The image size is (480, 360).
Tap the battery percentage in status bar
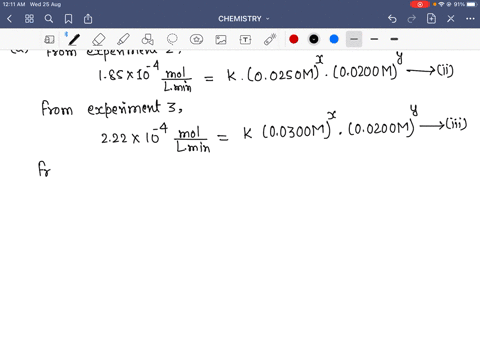[459, 4]
